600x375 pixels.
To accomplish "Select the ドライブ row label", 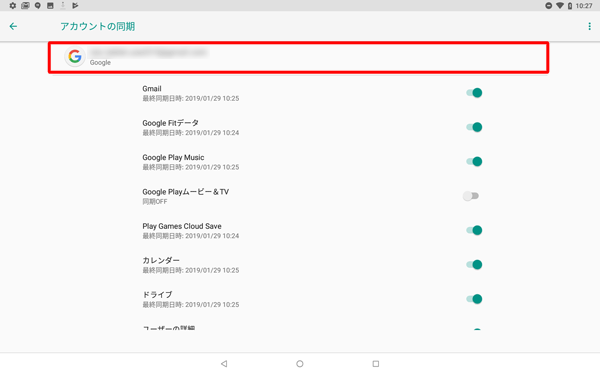I will (157, 295).
